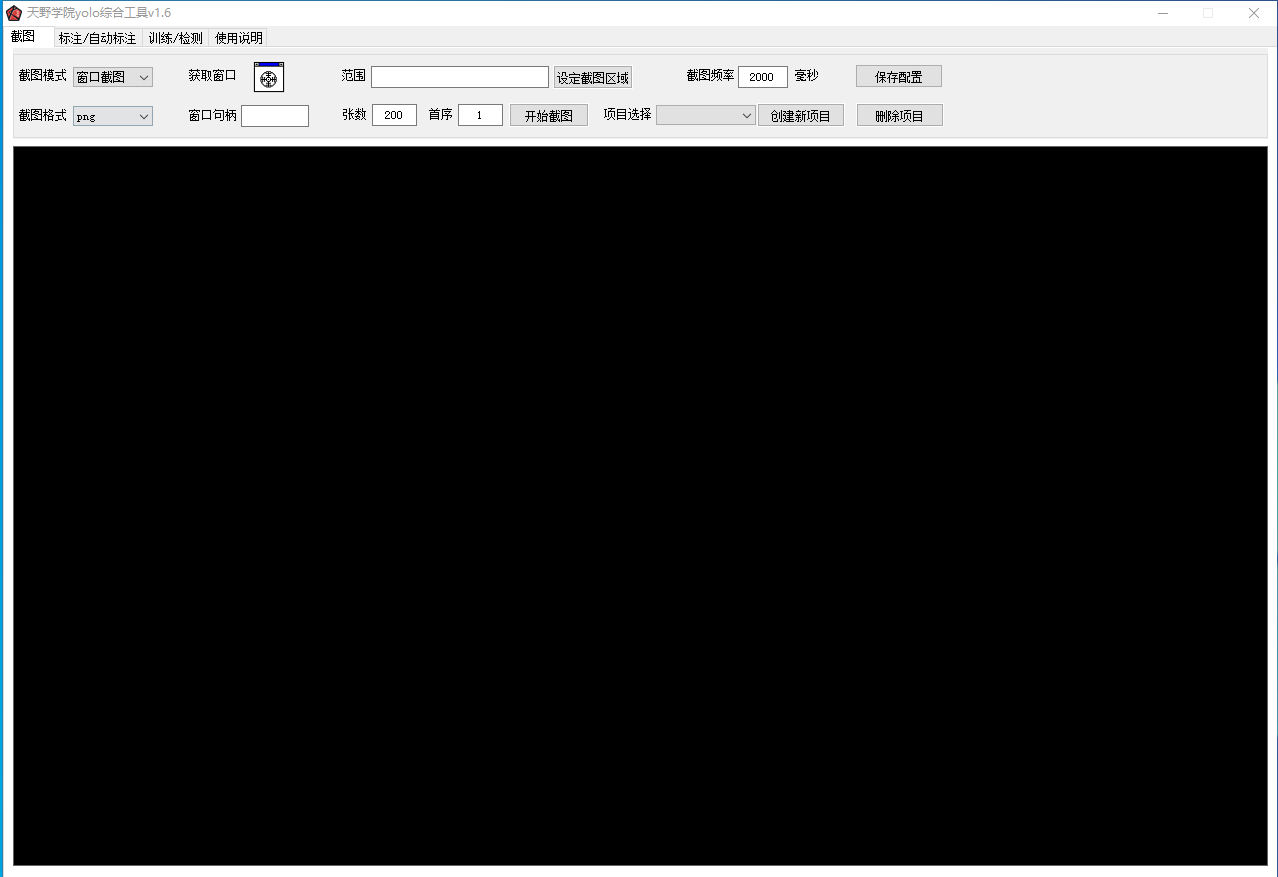This screenshot has height=877, width=1278.
Task: Click the app logo in title bar
Action: [14, 13]
